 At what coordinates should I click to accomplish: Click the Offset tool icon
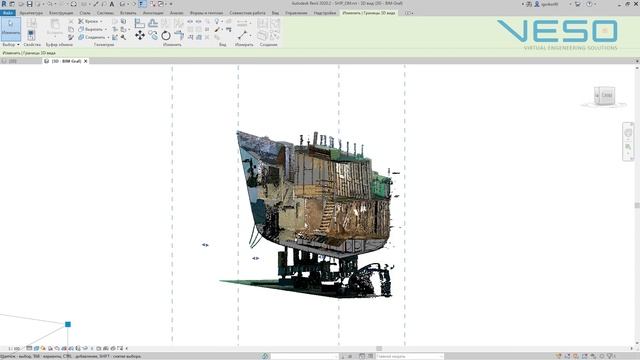pyautogui.click(x=153, y=23)
